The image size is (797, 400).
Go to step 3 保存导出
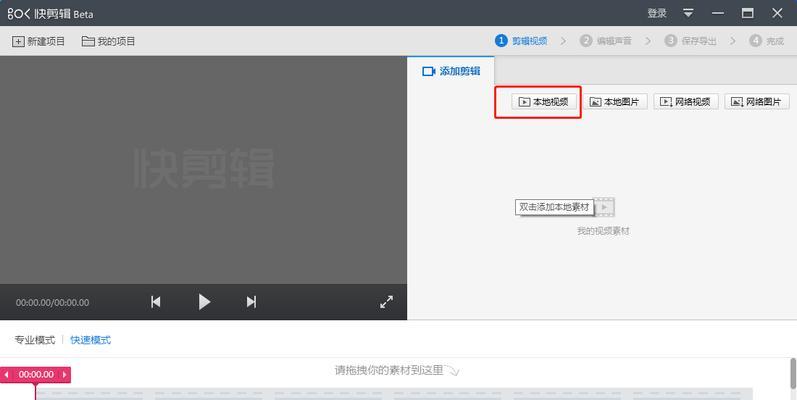[x=691, y=41]
